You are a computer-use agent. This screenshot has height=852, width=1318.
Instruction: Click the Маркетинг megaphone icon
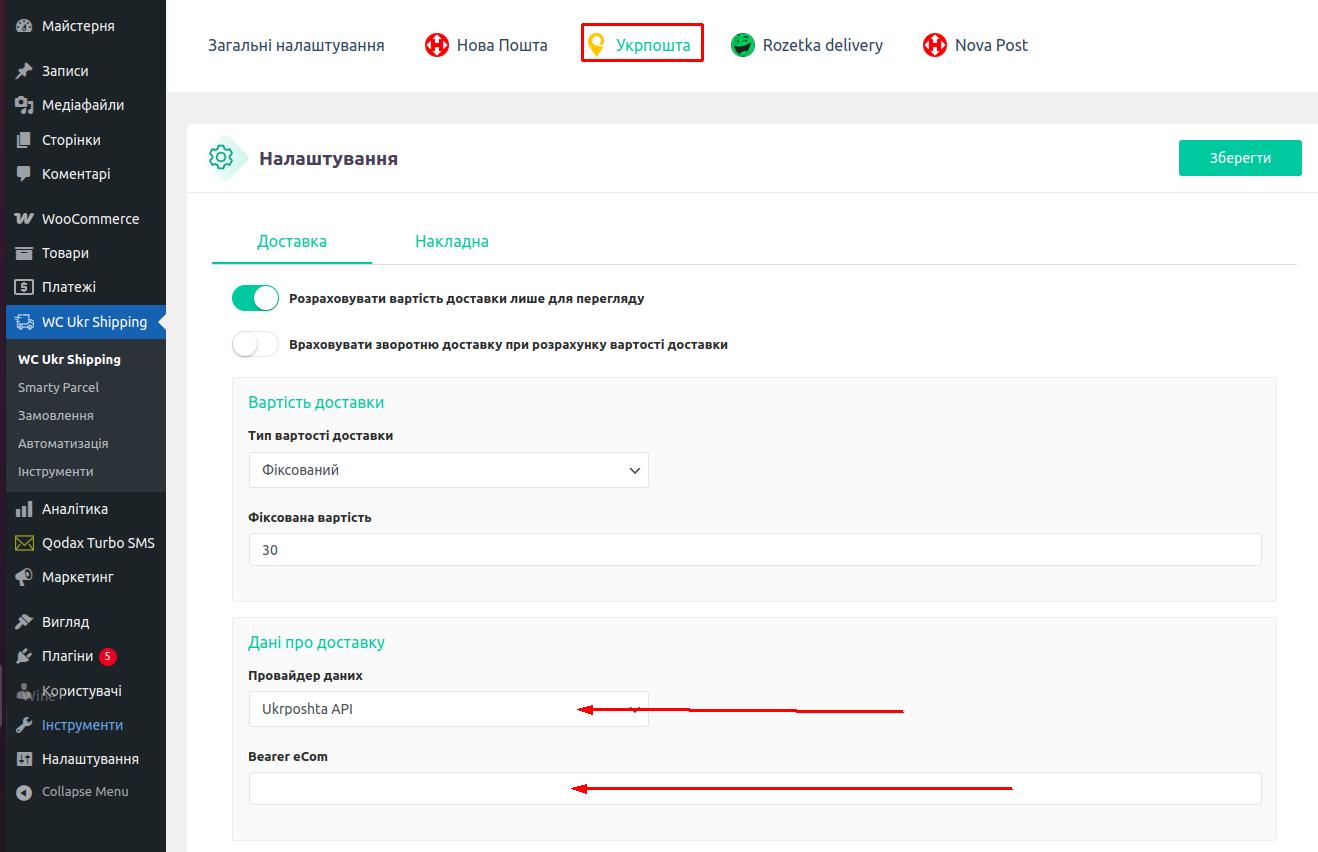click(x=24, y=577)
